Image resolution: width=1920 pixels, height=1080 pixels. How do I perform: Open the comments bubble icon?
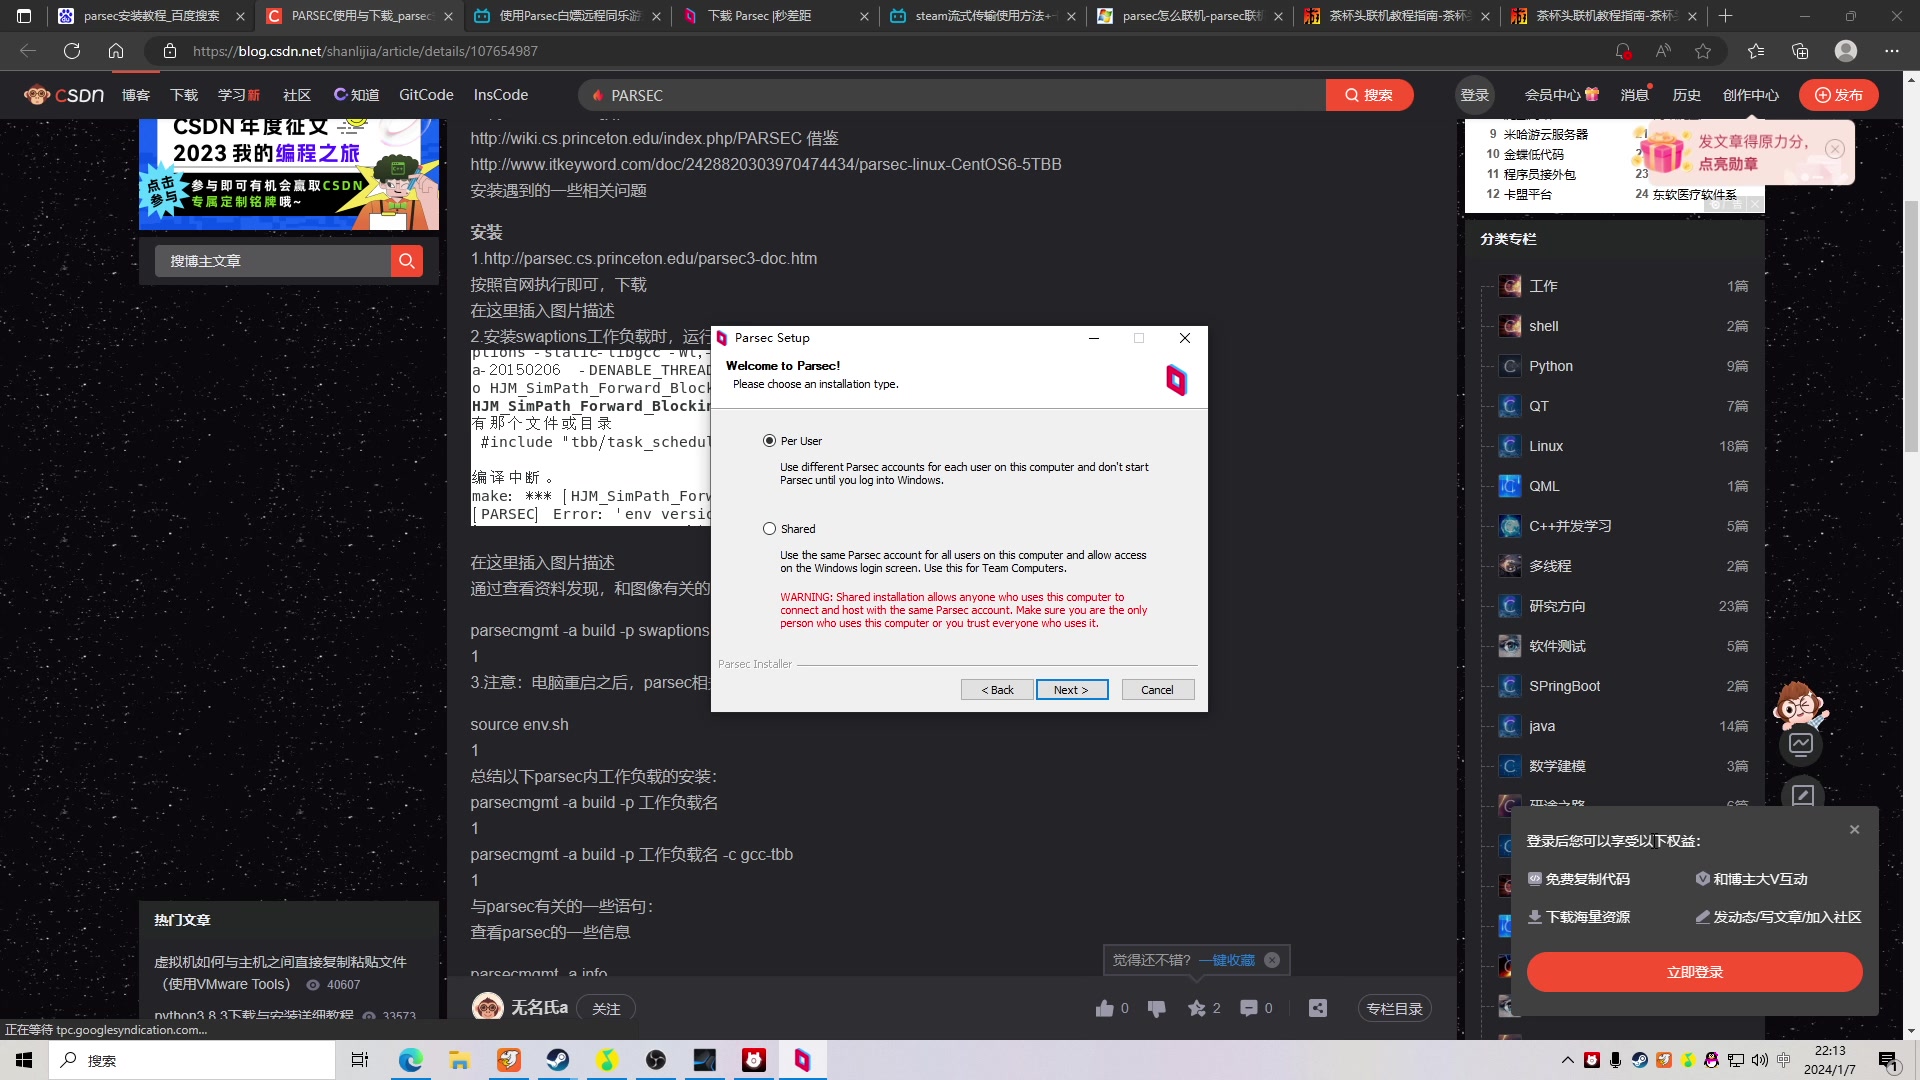[1248, 1008]
